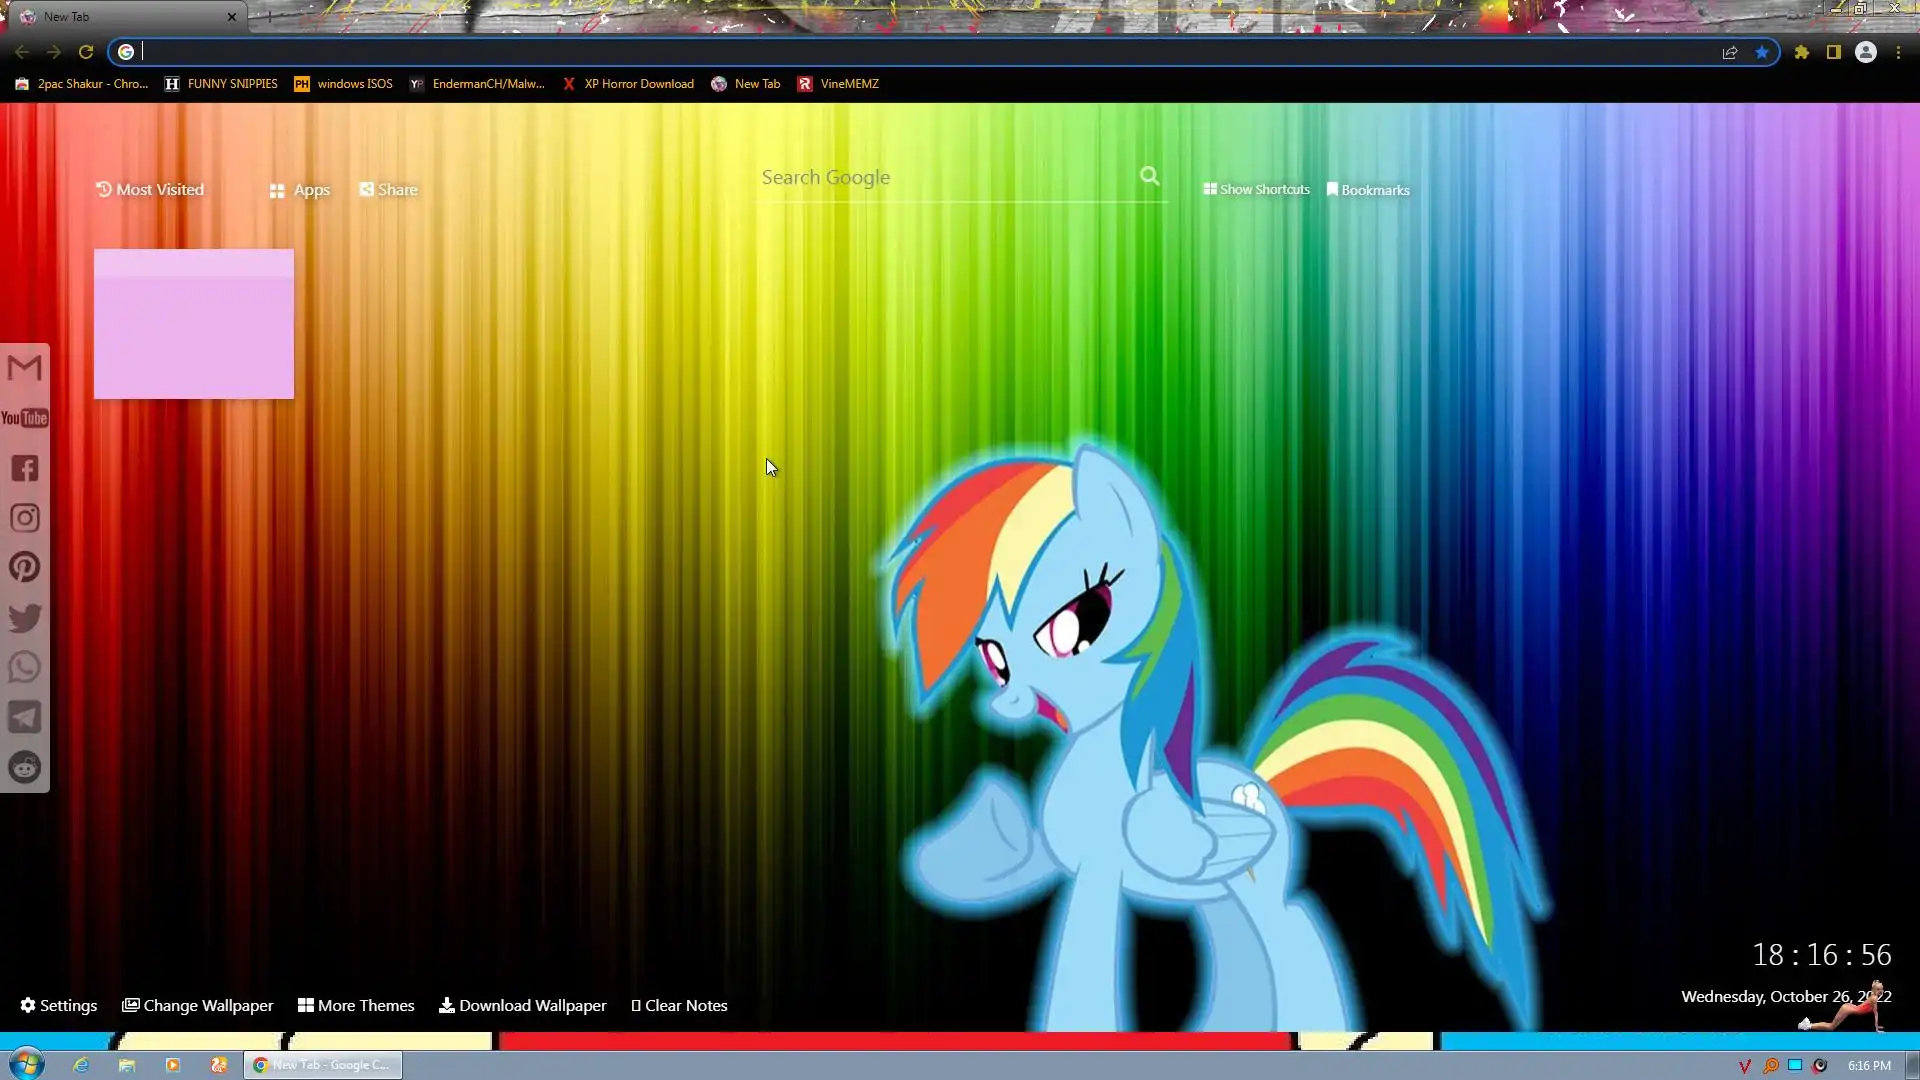
Task: Click the Reddit sidebar icon
Action: [x=25, y=767]
